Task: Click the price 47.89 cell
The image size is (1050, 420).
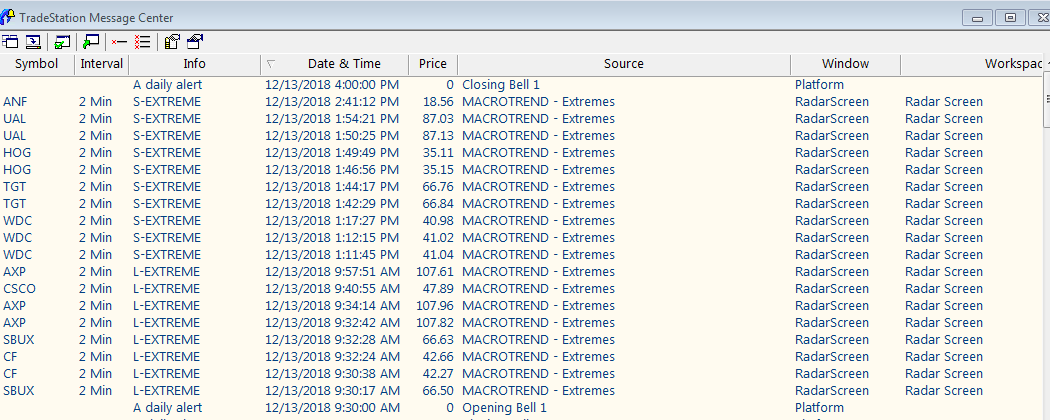Action: point(438,289)
